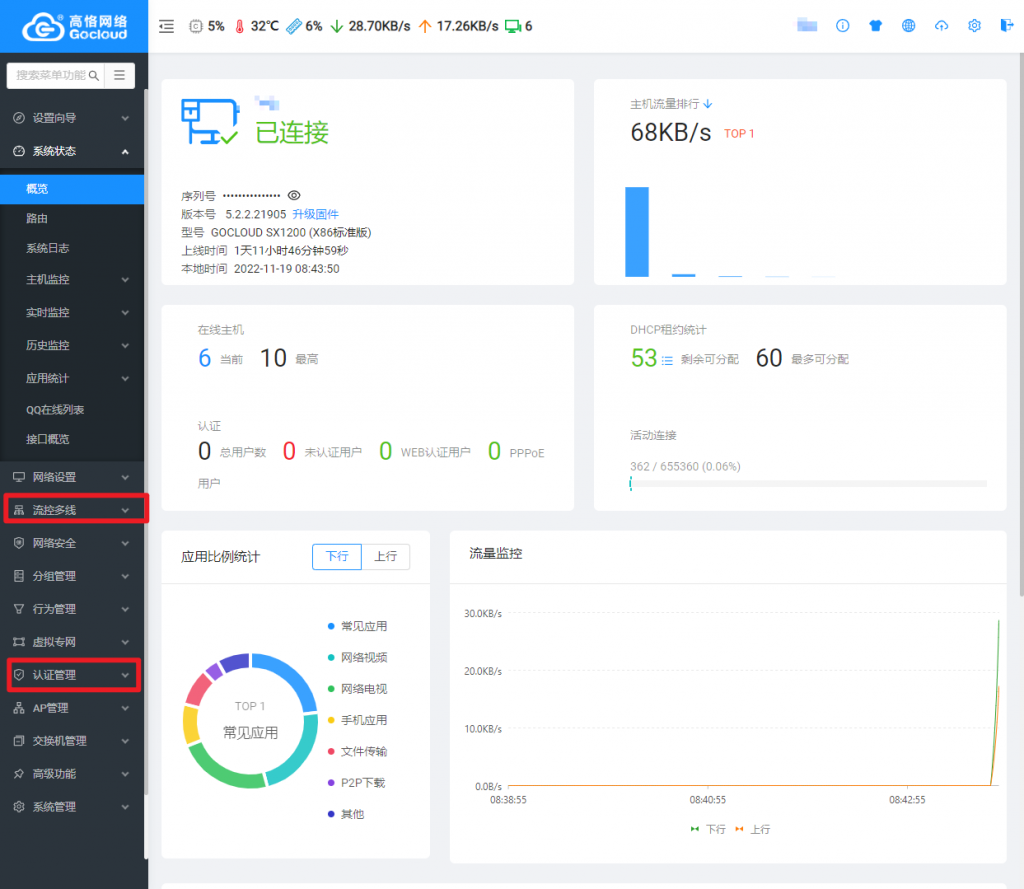
Task: Click the info circle icon in header
Action: (x=842, y=26)
